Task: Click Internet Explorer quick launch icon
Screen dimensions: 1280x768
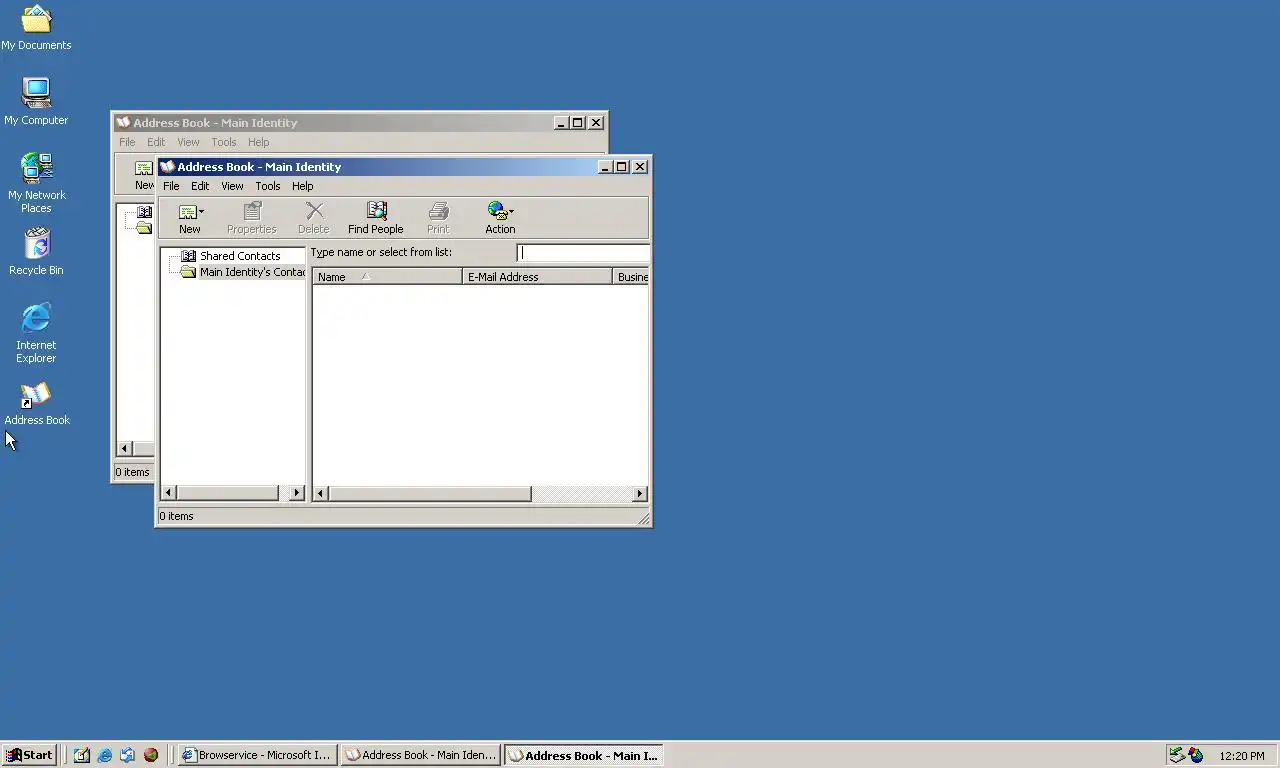Action: coord(105,755)
